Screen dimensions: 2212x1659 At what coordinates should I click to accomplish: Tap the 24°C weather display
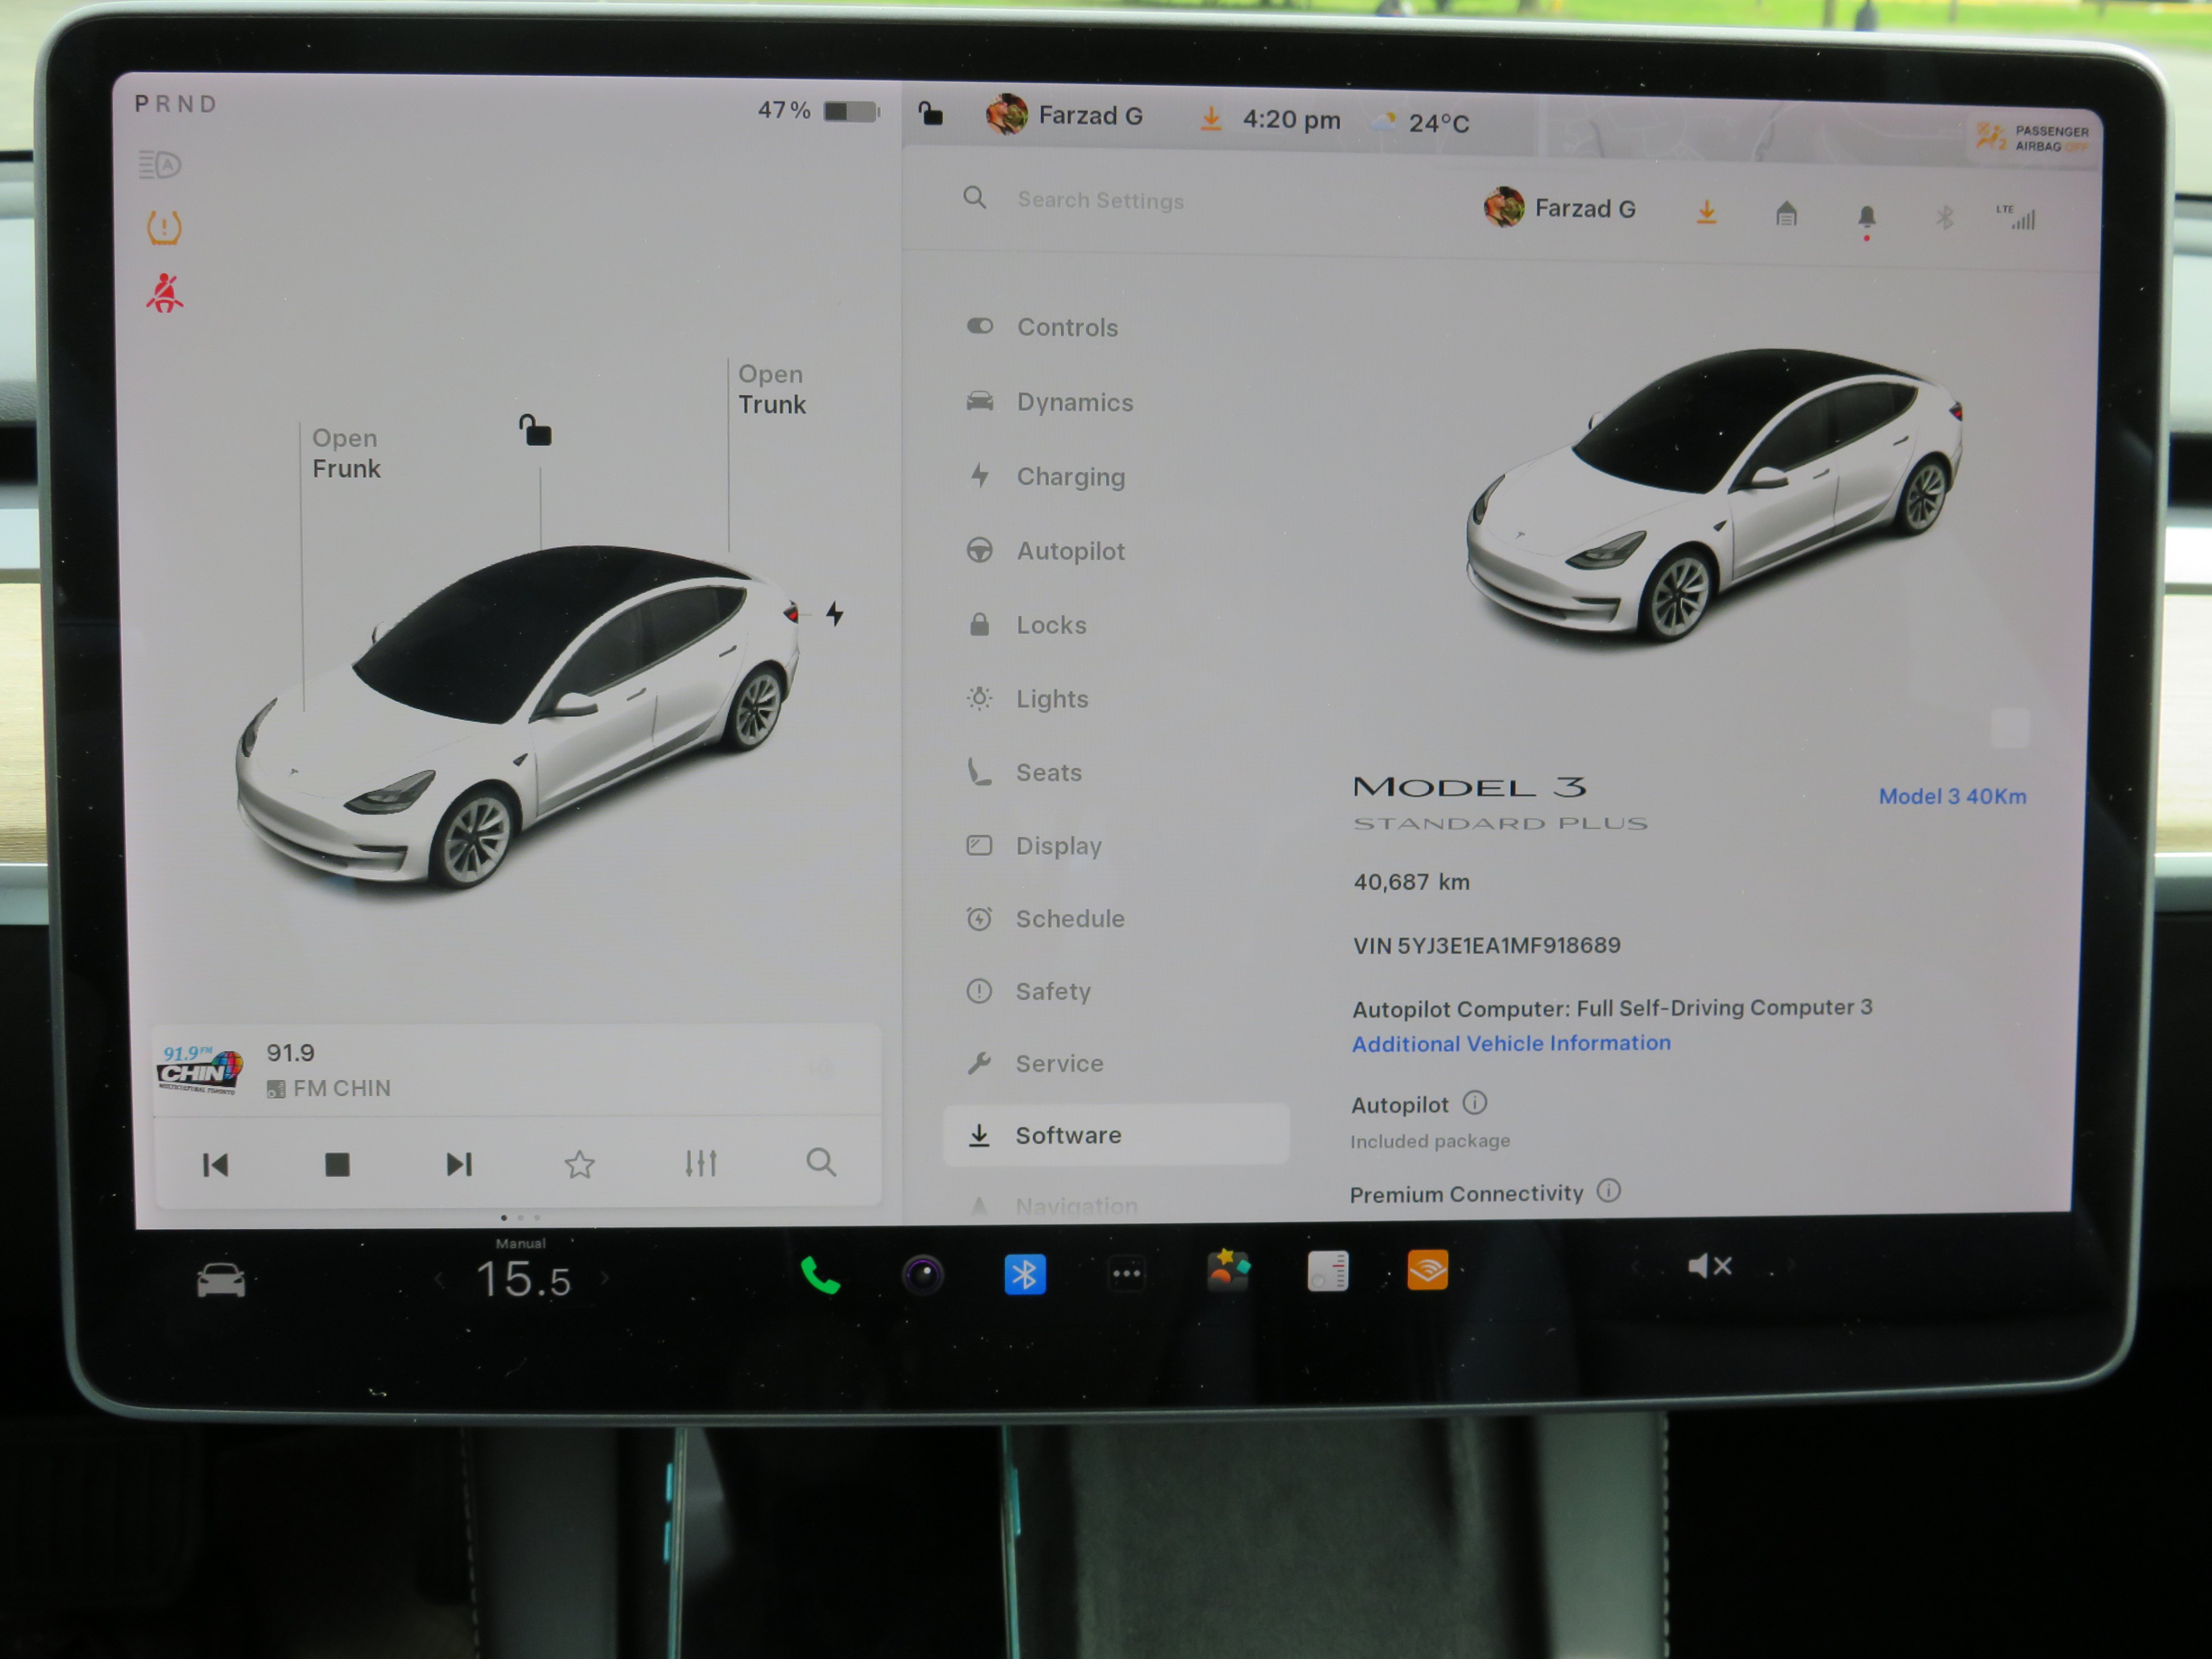1421,123
